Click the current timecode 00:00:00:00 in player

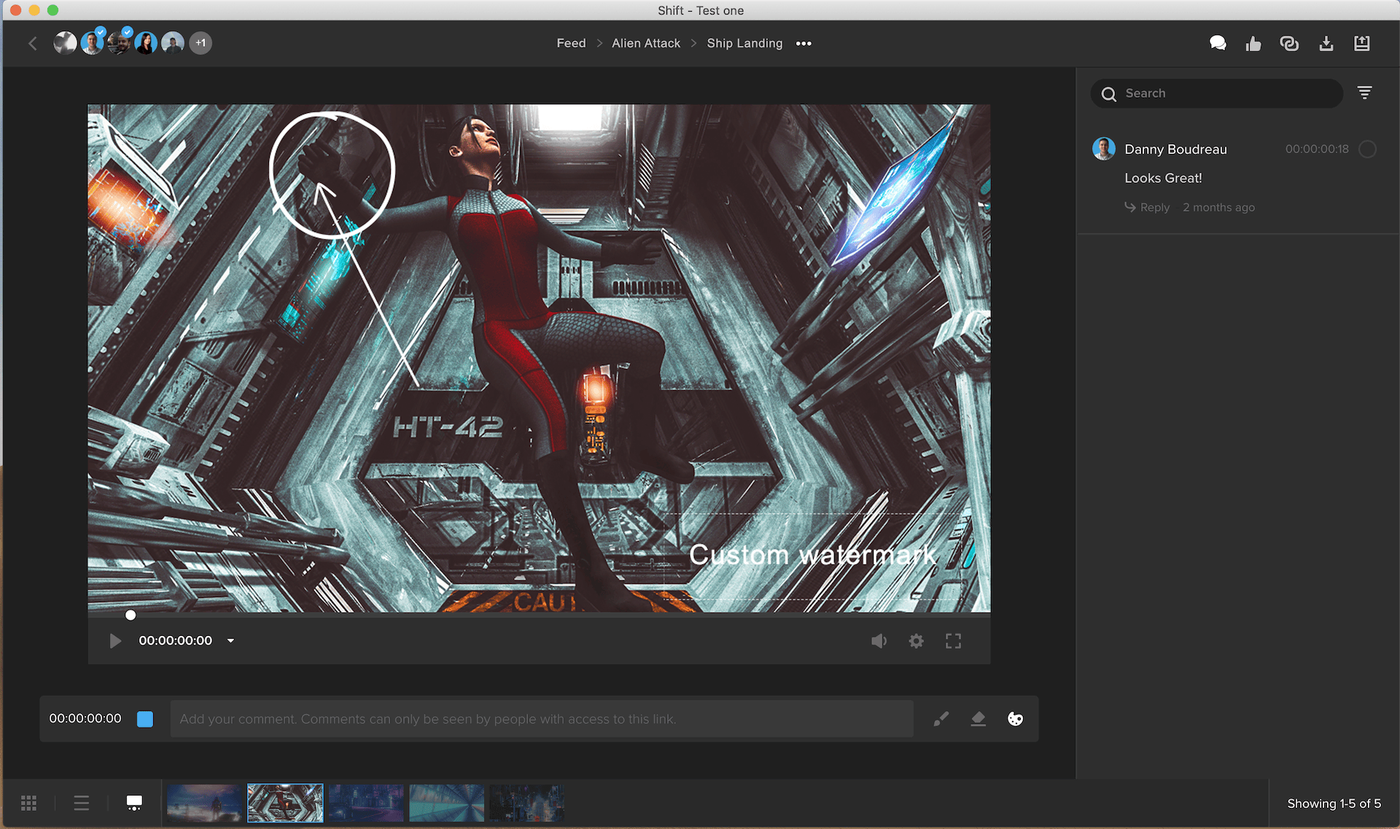click(x=175, y=641)
